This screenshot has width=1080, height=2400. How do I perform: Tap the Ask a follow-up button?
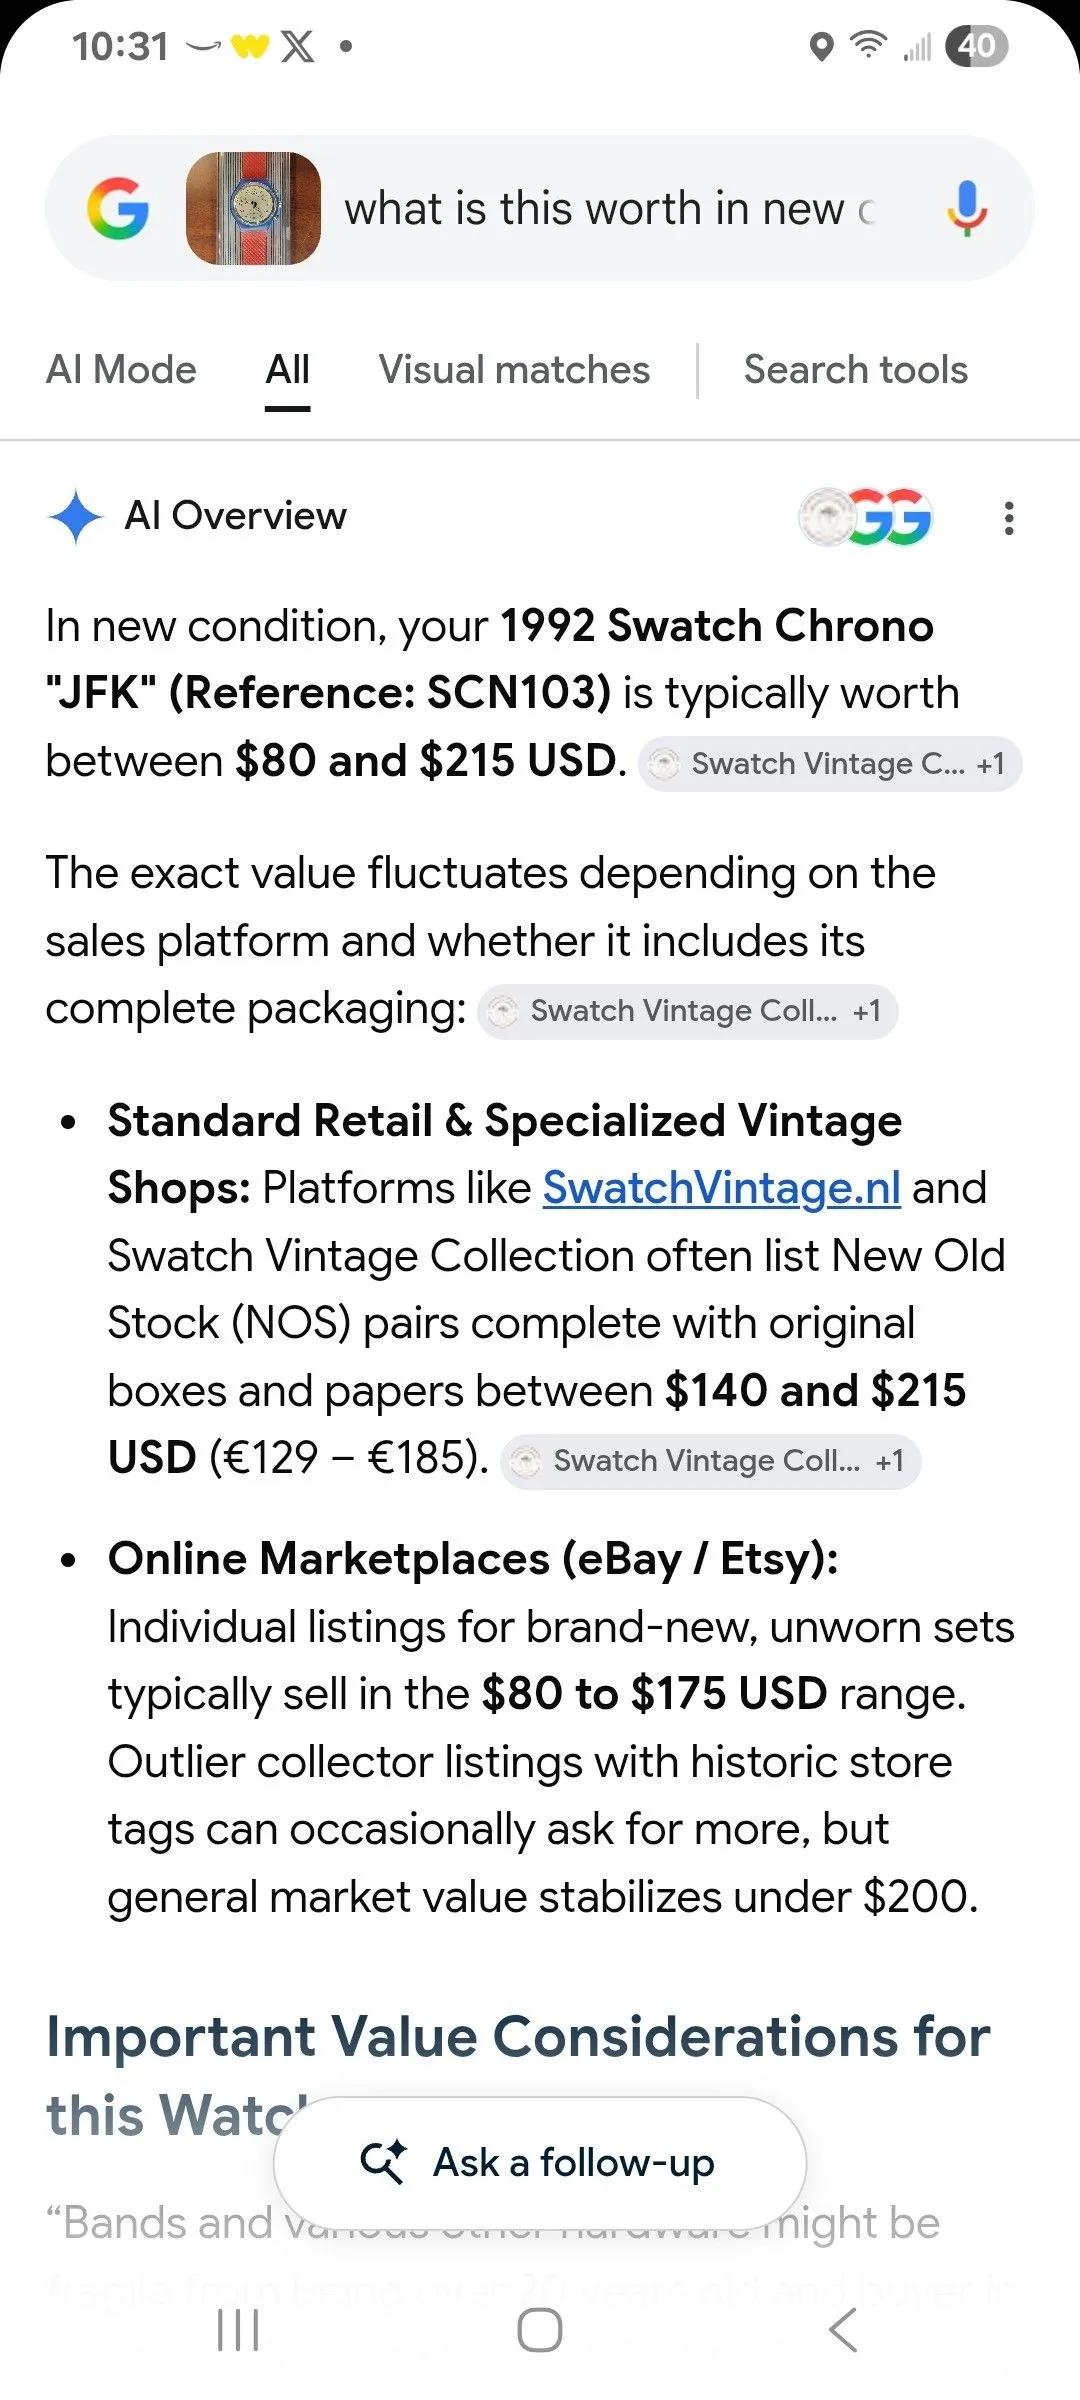[540, 2162]
